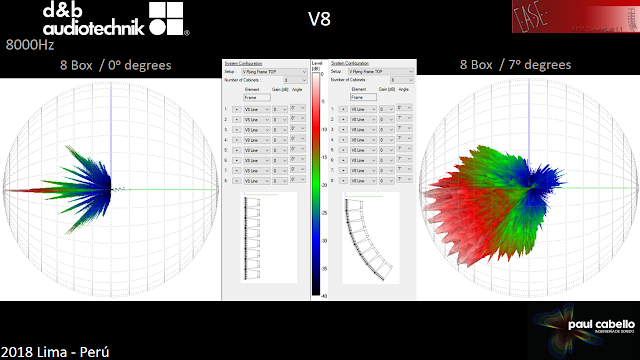Open row 2 angle dropdown in right panel
The height and width of the screenshot is (360, 640).
404,118
